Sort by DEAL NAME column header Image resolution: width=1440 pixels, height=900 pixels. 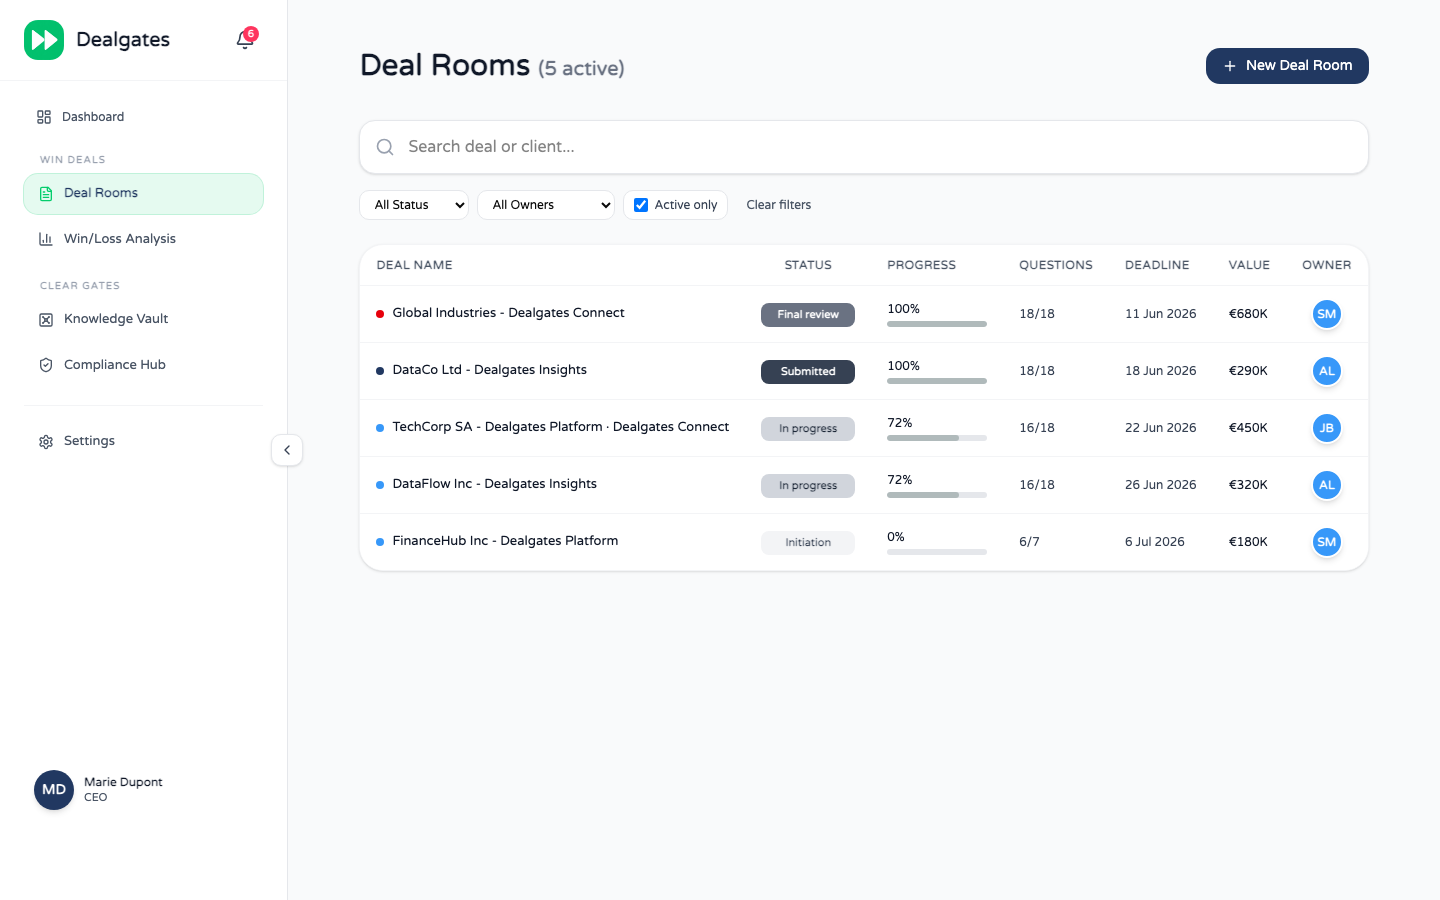[414, 265]
